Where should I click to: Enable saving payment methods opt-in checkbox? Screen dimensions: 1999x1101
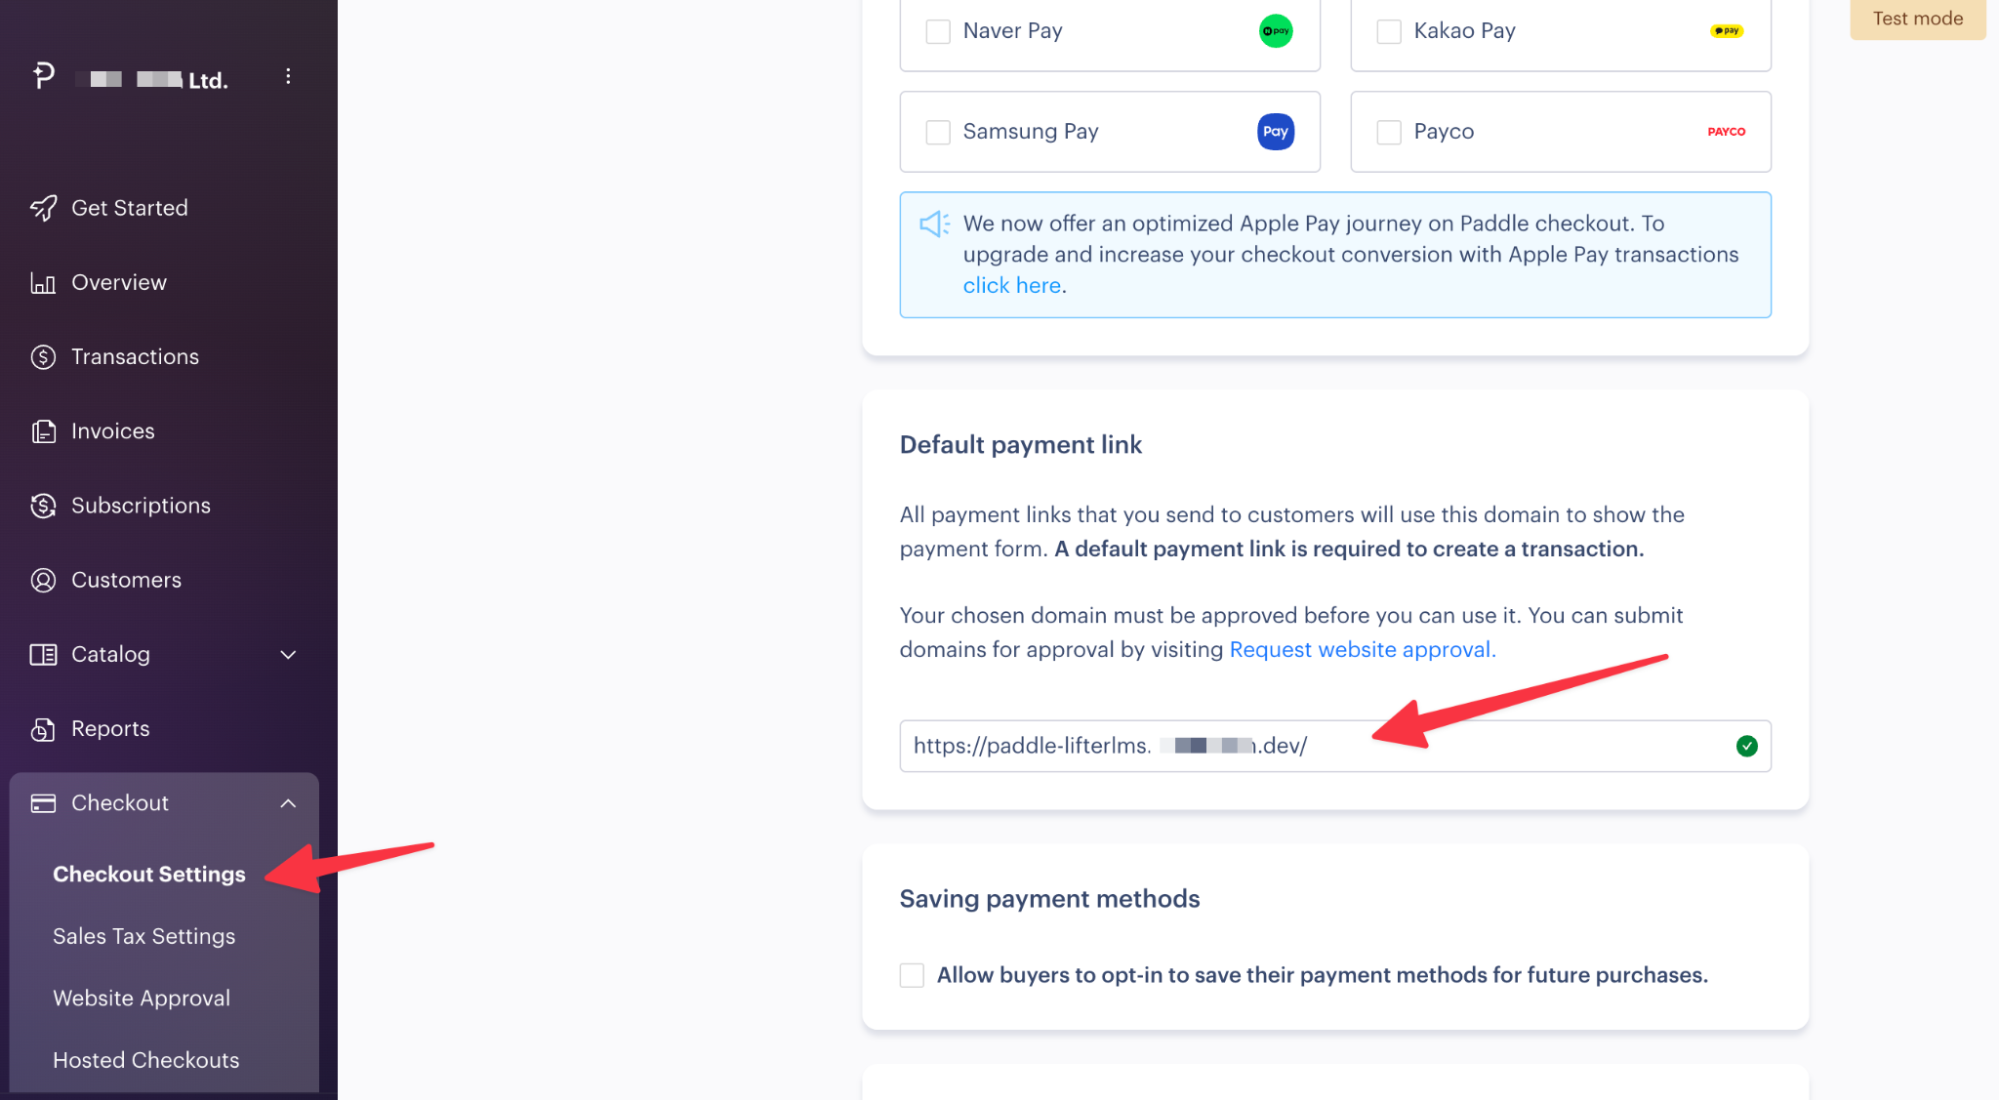(912, 975)
